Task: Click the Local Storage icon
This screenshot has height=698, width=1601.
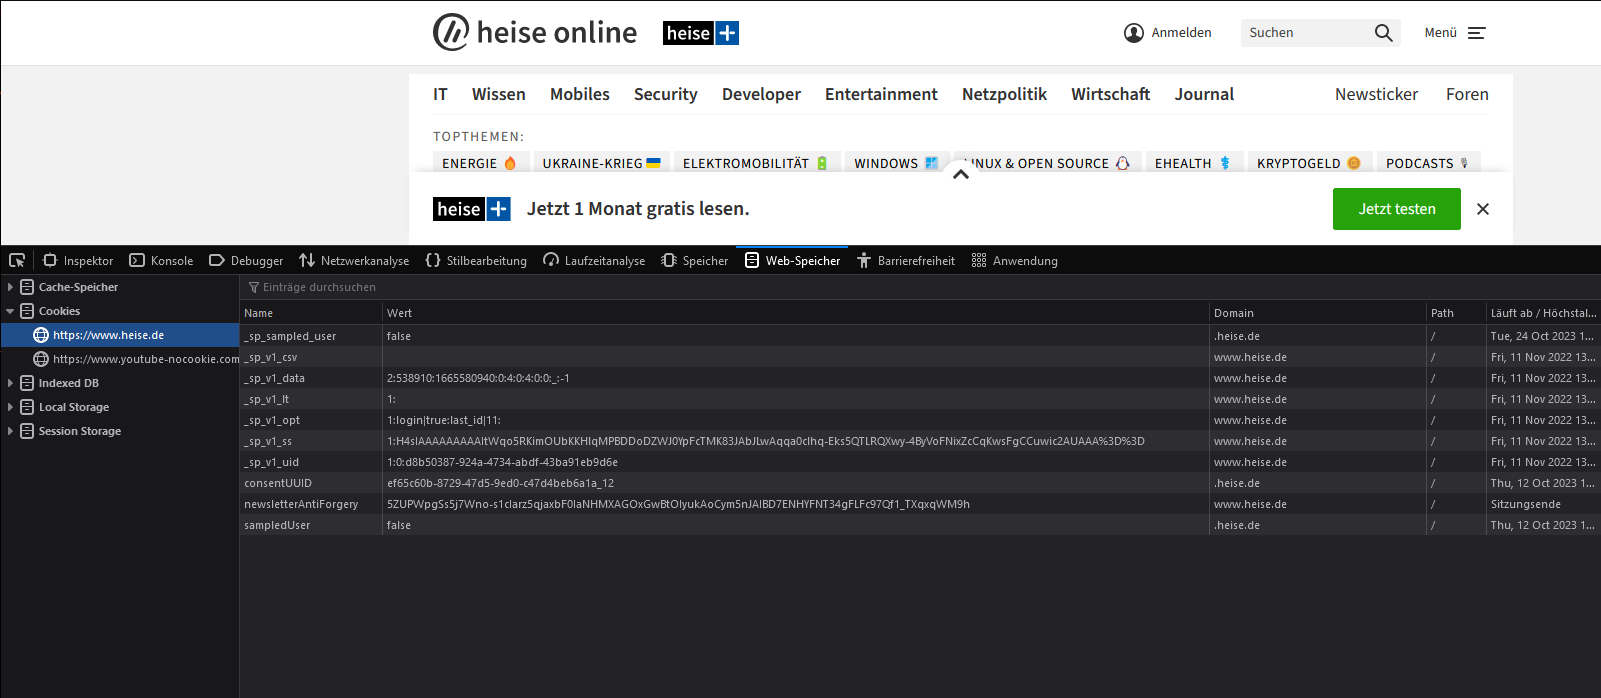Action: pos(27,407)
